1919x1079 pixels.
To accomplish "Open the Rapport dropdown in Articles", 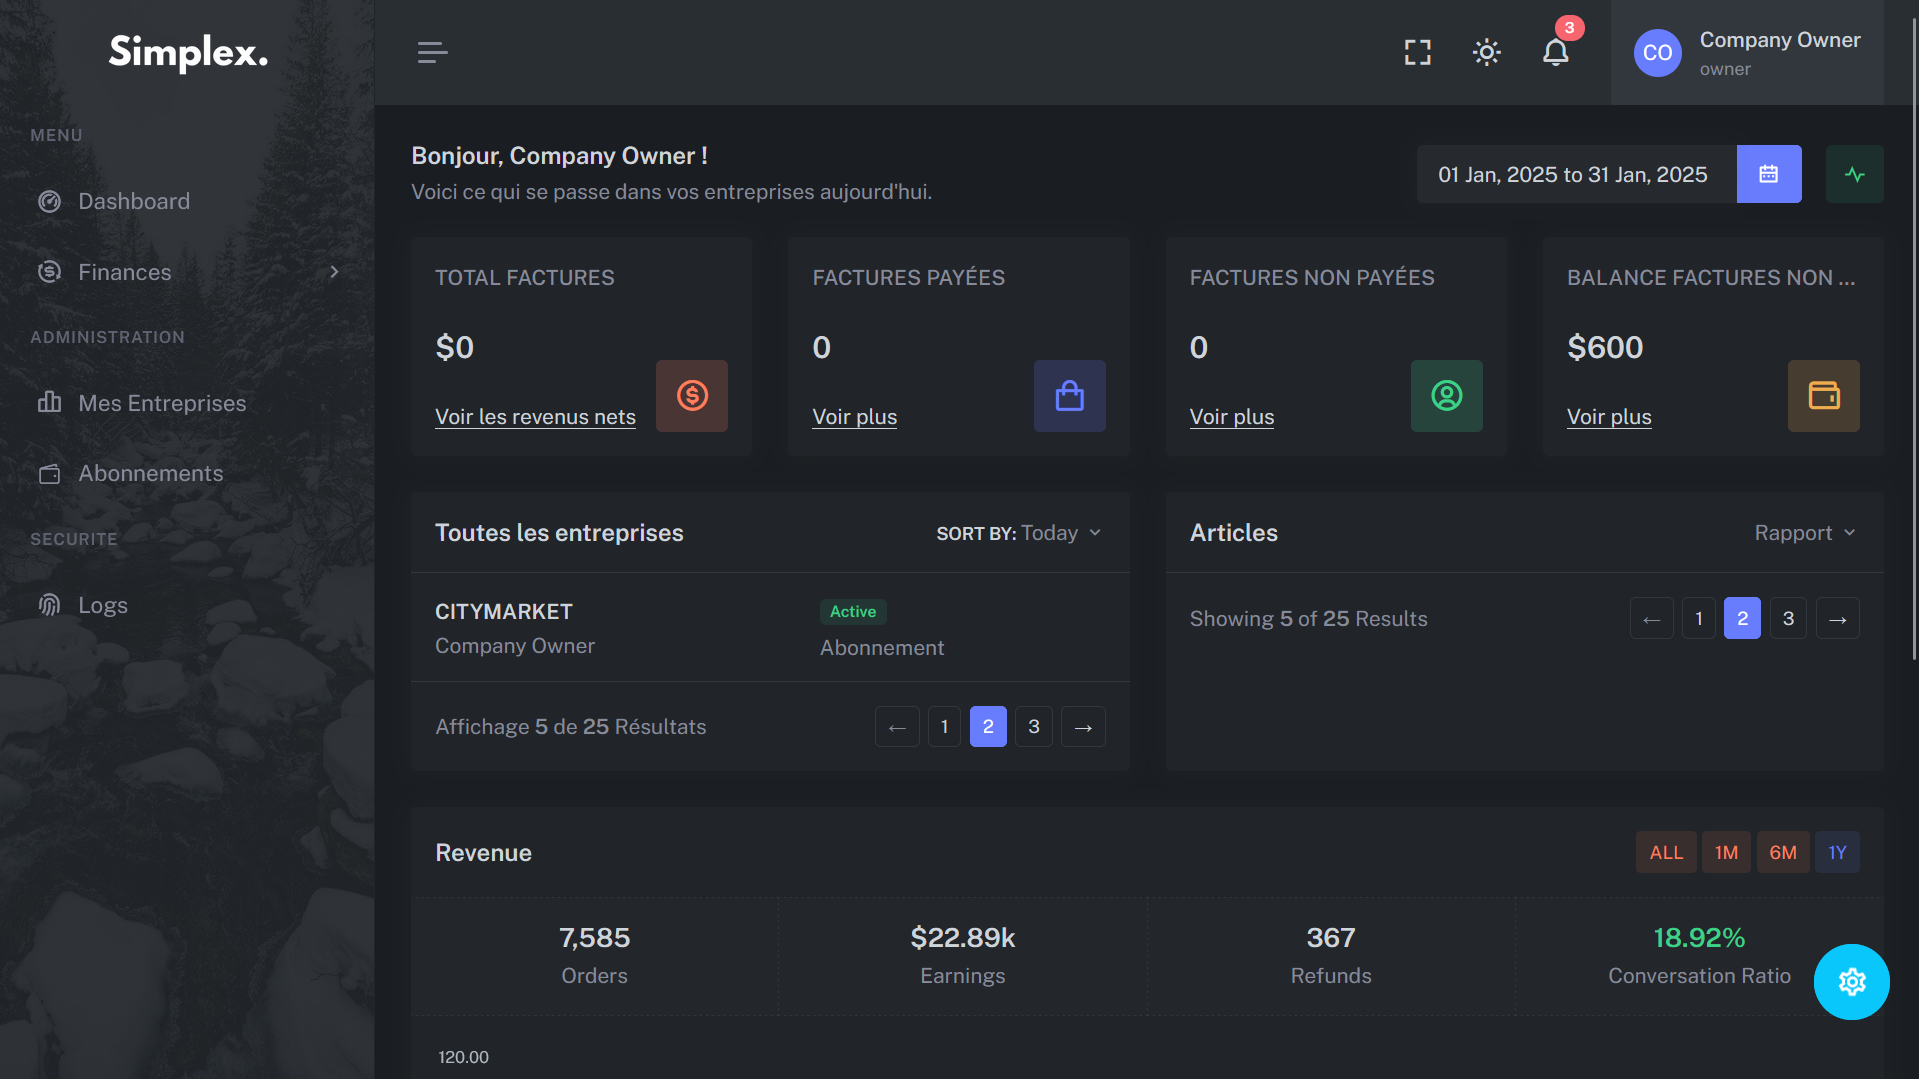I will coord(1804,533).
